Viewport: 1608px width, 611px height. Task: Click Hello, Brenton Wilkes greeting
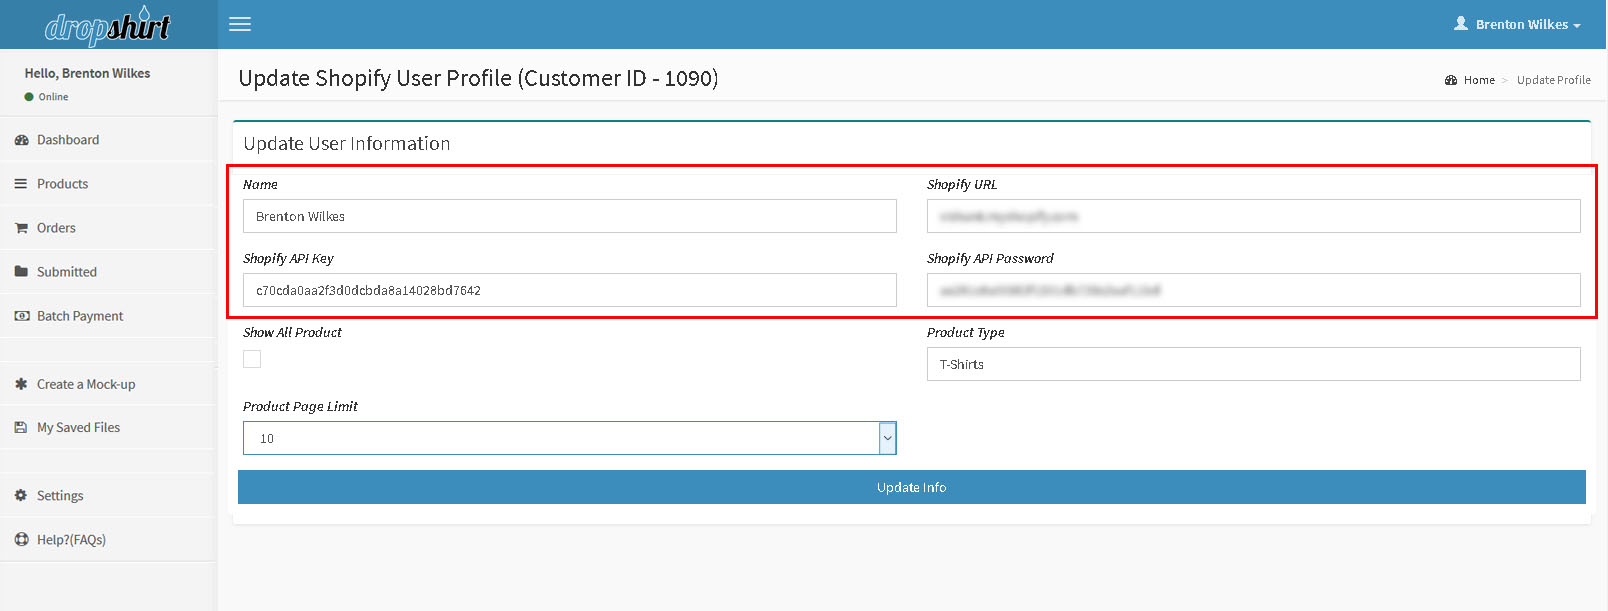click(x=87, y=73)
